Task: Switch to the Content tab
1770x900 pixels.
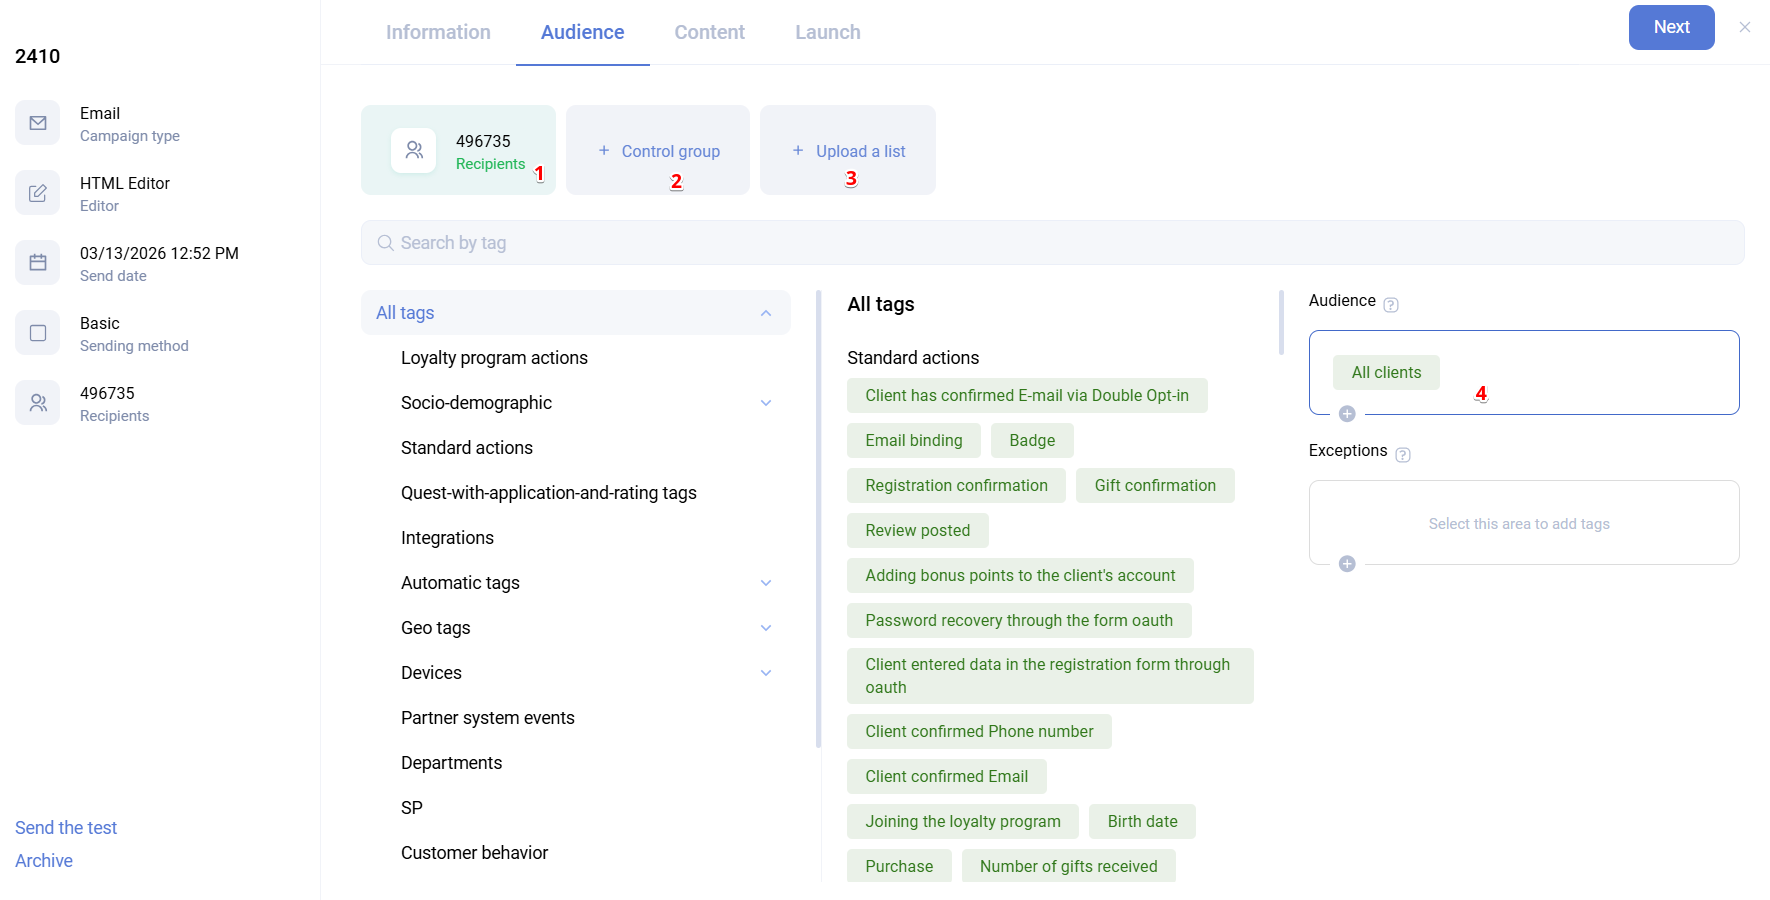Action: (709, 32)
